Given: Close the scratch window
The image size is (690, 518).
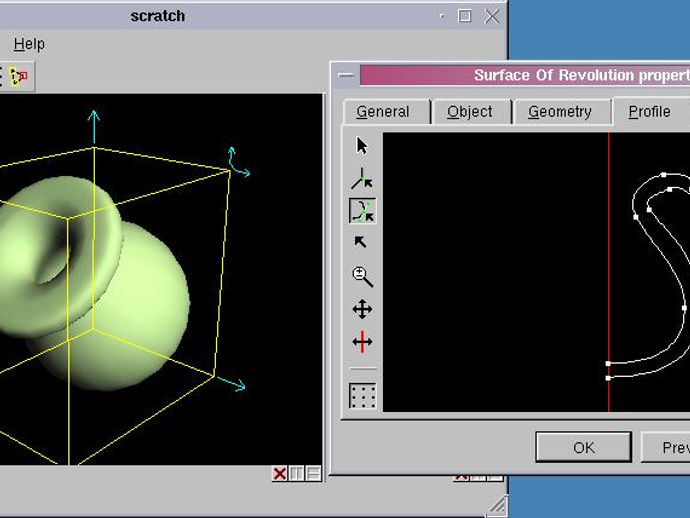Looking at the screenshot, I should click(491, 16).
